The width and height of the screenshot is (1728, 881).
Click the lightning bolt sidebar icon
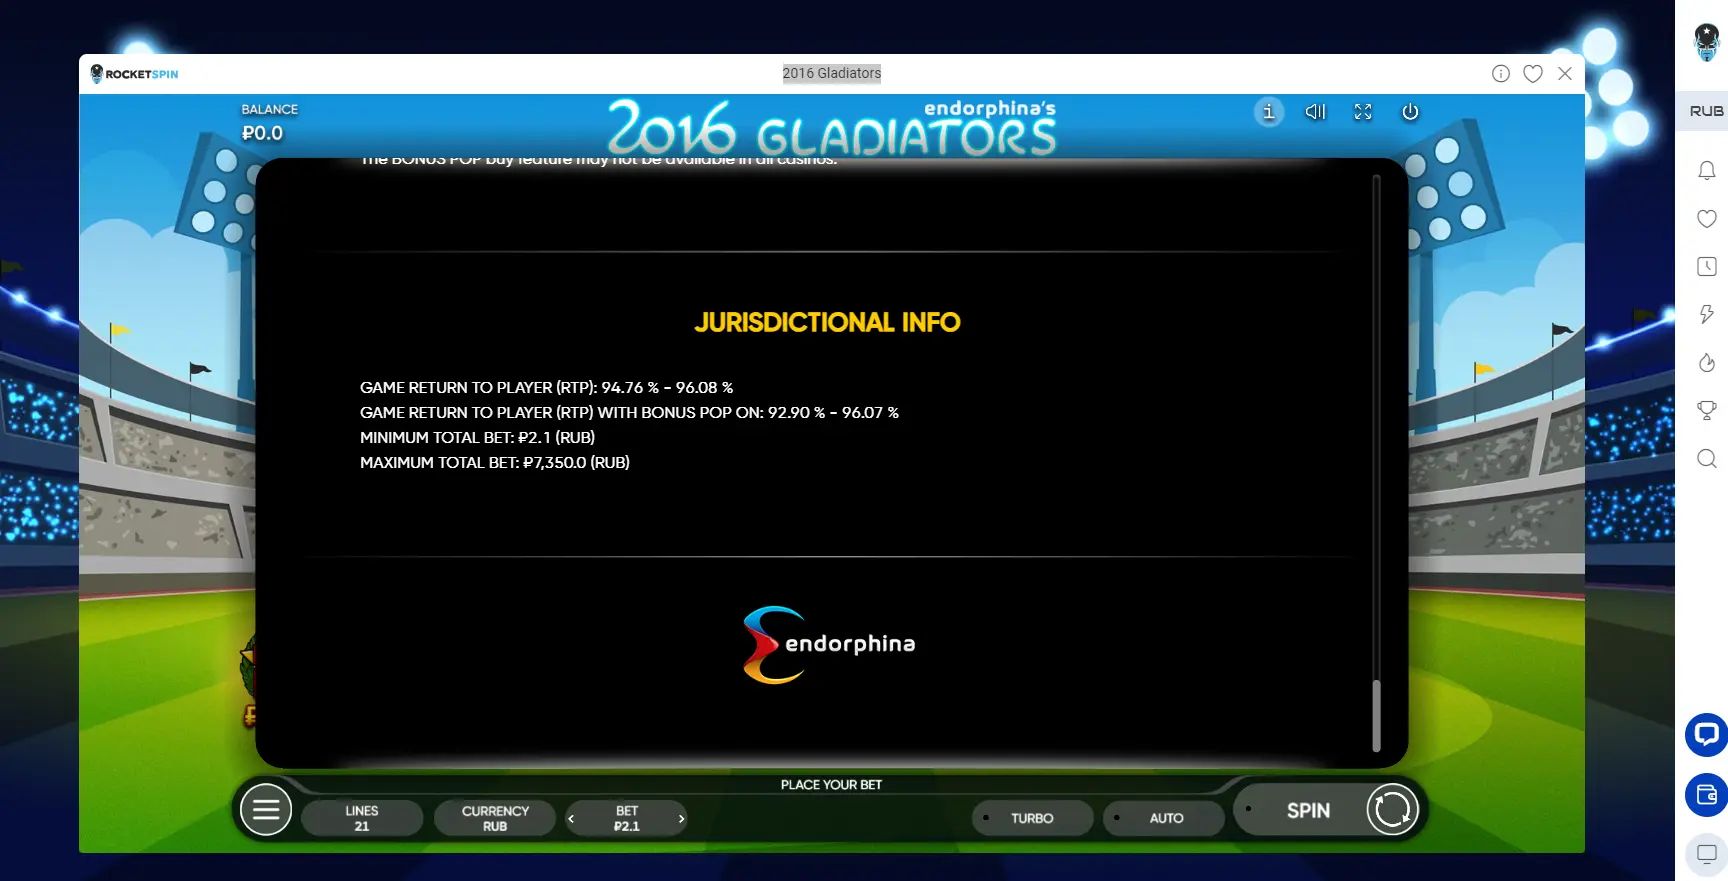(1707, 314)
